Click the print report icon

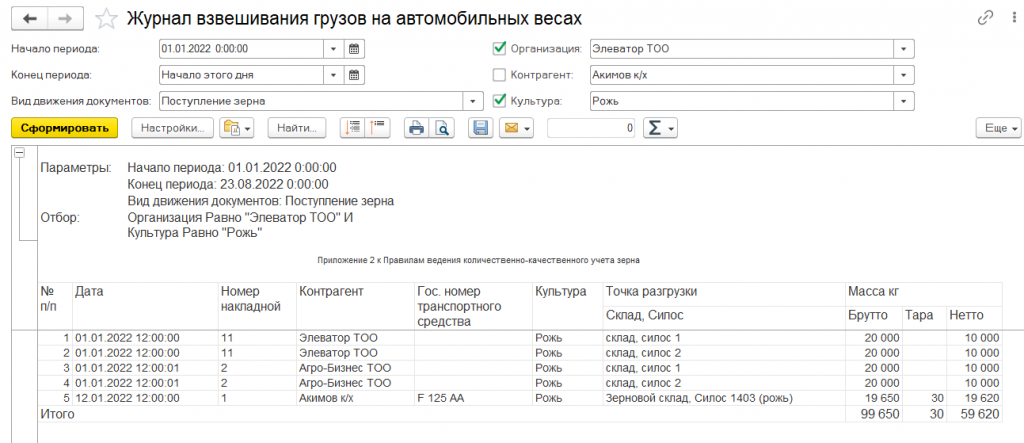tap(416, 128)
